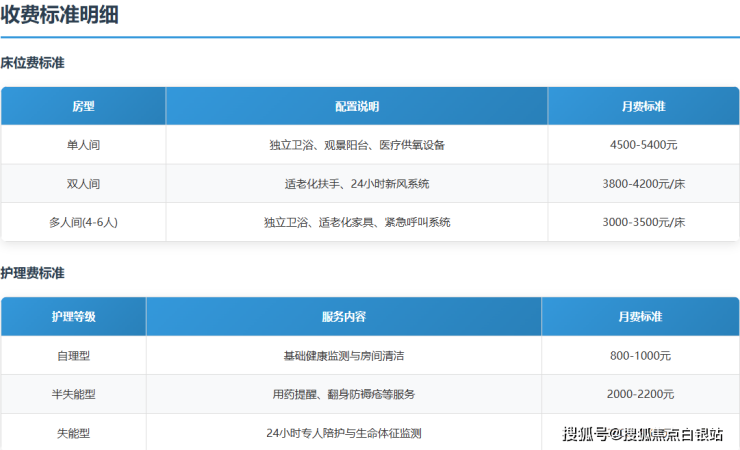Select the 半失能型 care level cell
This screenshot has width=740, height=450.
73,395
